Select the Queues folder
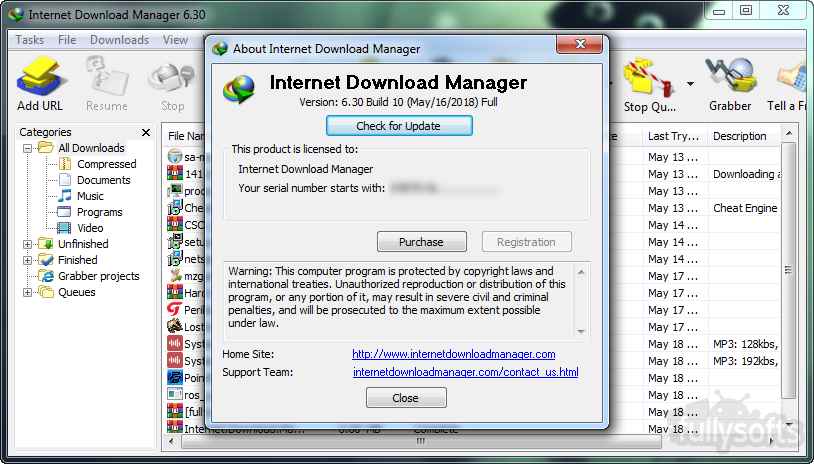The height and width of the screenshot is (464, 814). [76, 292]
